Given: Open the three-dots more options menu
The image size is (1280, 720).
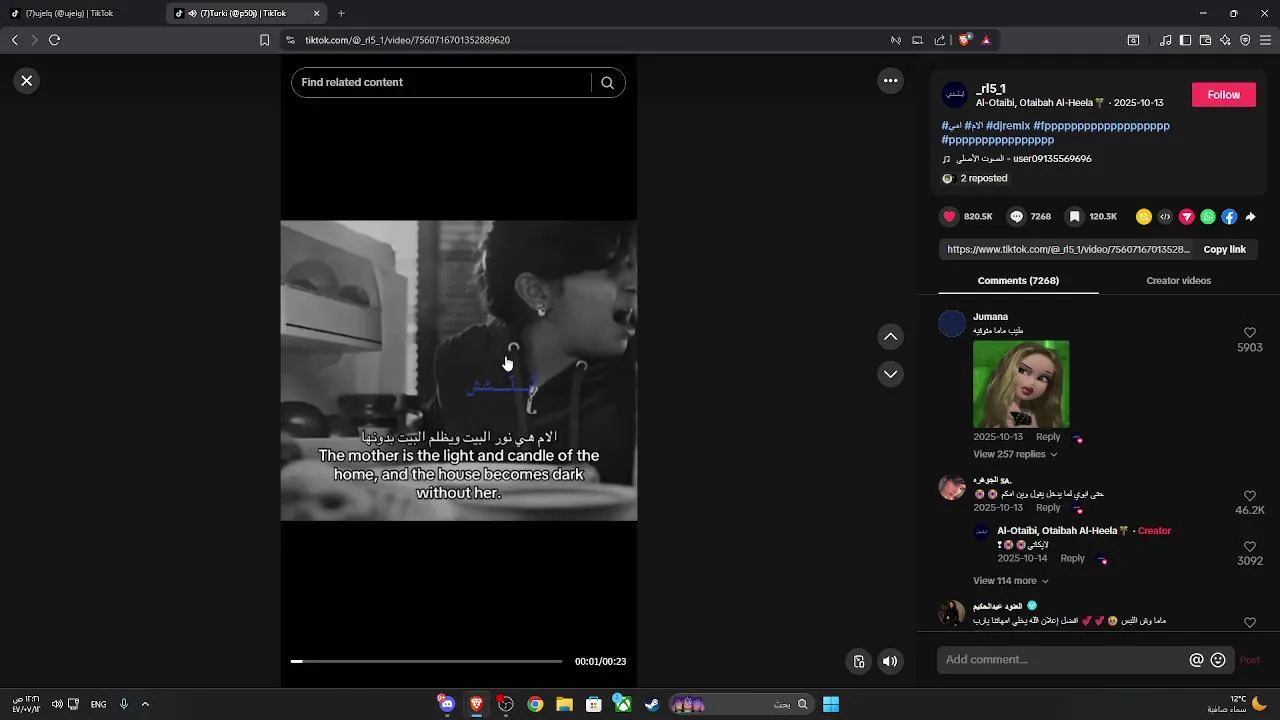Looking at the screenshot, I should click(x=890, y=81).
